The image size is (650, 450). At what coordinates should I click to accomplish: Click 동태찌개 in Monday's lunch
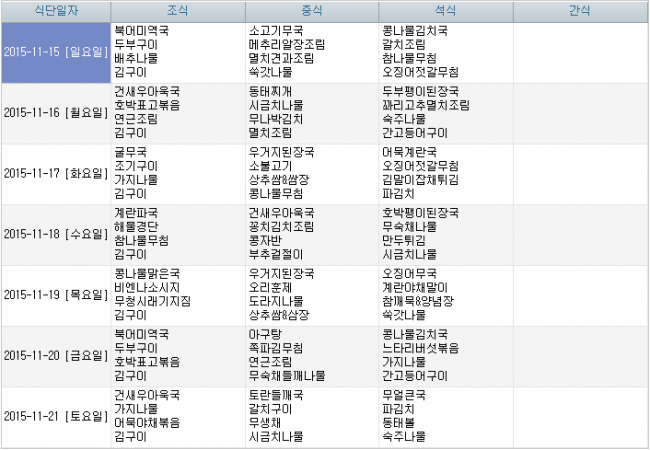pyautogui.click(x=274, y=91)
